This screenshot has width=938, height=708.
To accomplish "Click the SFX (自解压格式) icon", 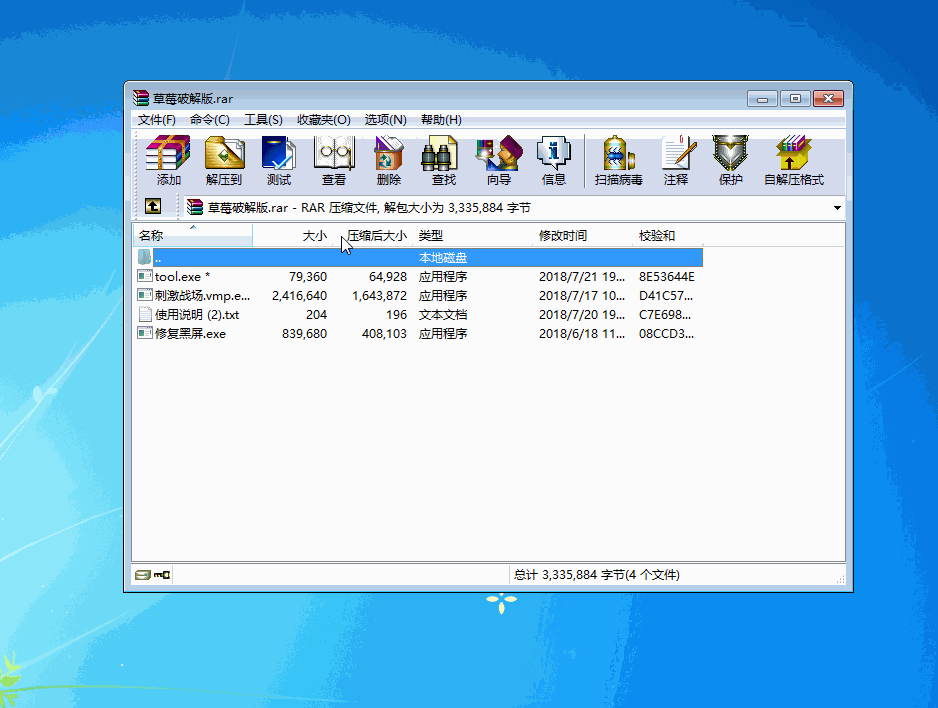I will click(x=793, y=160).
